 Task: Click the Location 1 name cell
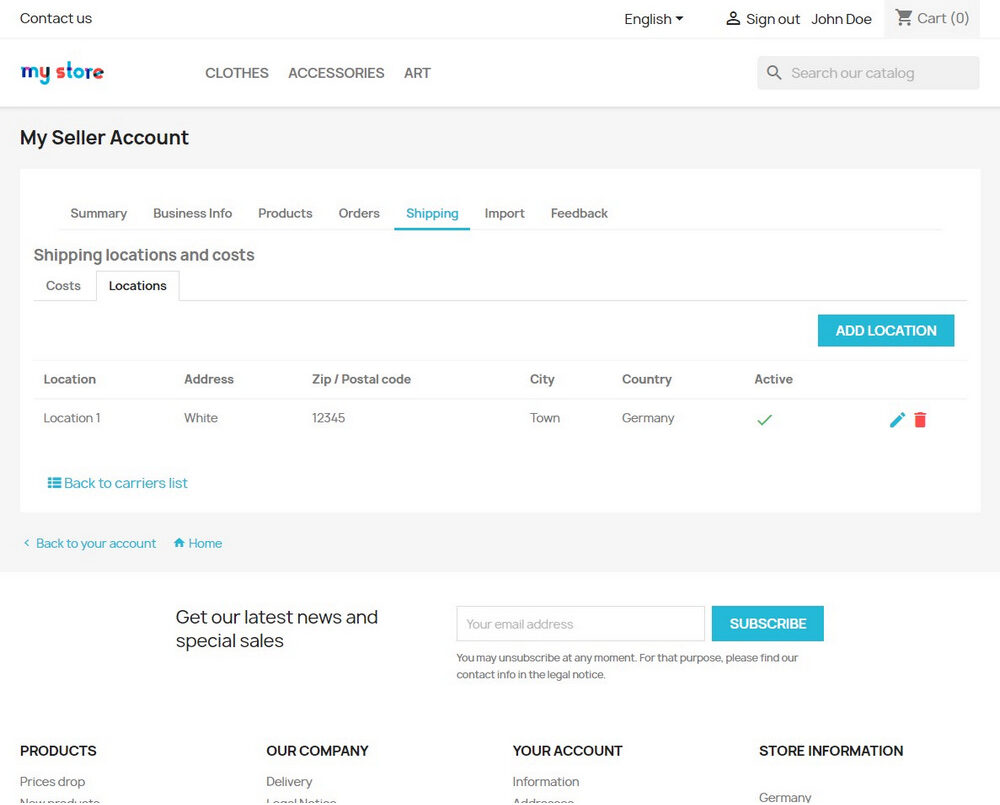72,418
